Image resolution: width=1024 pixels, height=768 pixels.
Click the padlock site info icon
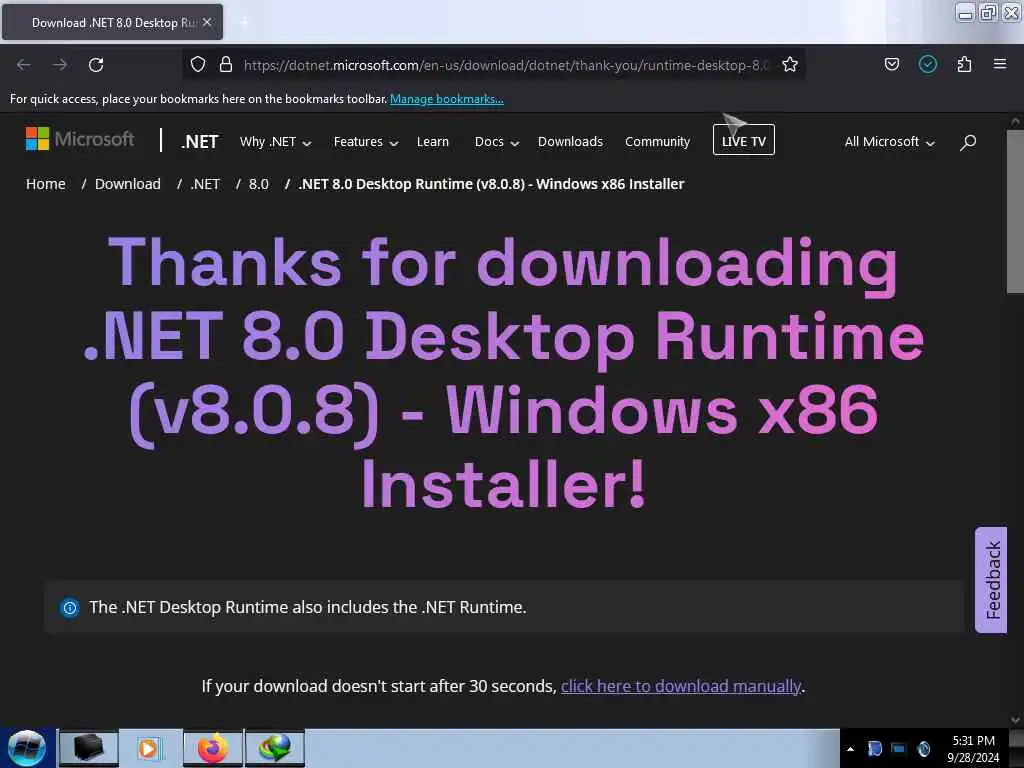[x=226, y=64]
